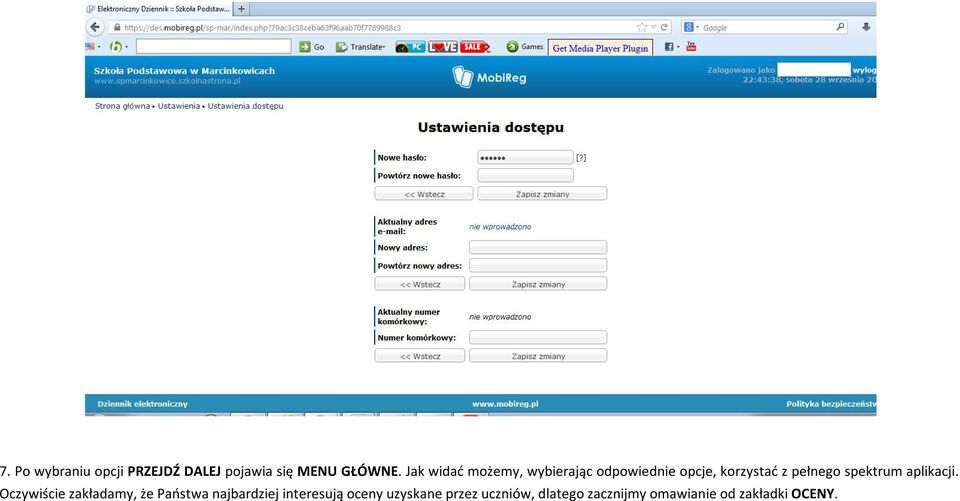Click the YouTube icon in toolbar
The image size is (960, 501).
point(691,47)
